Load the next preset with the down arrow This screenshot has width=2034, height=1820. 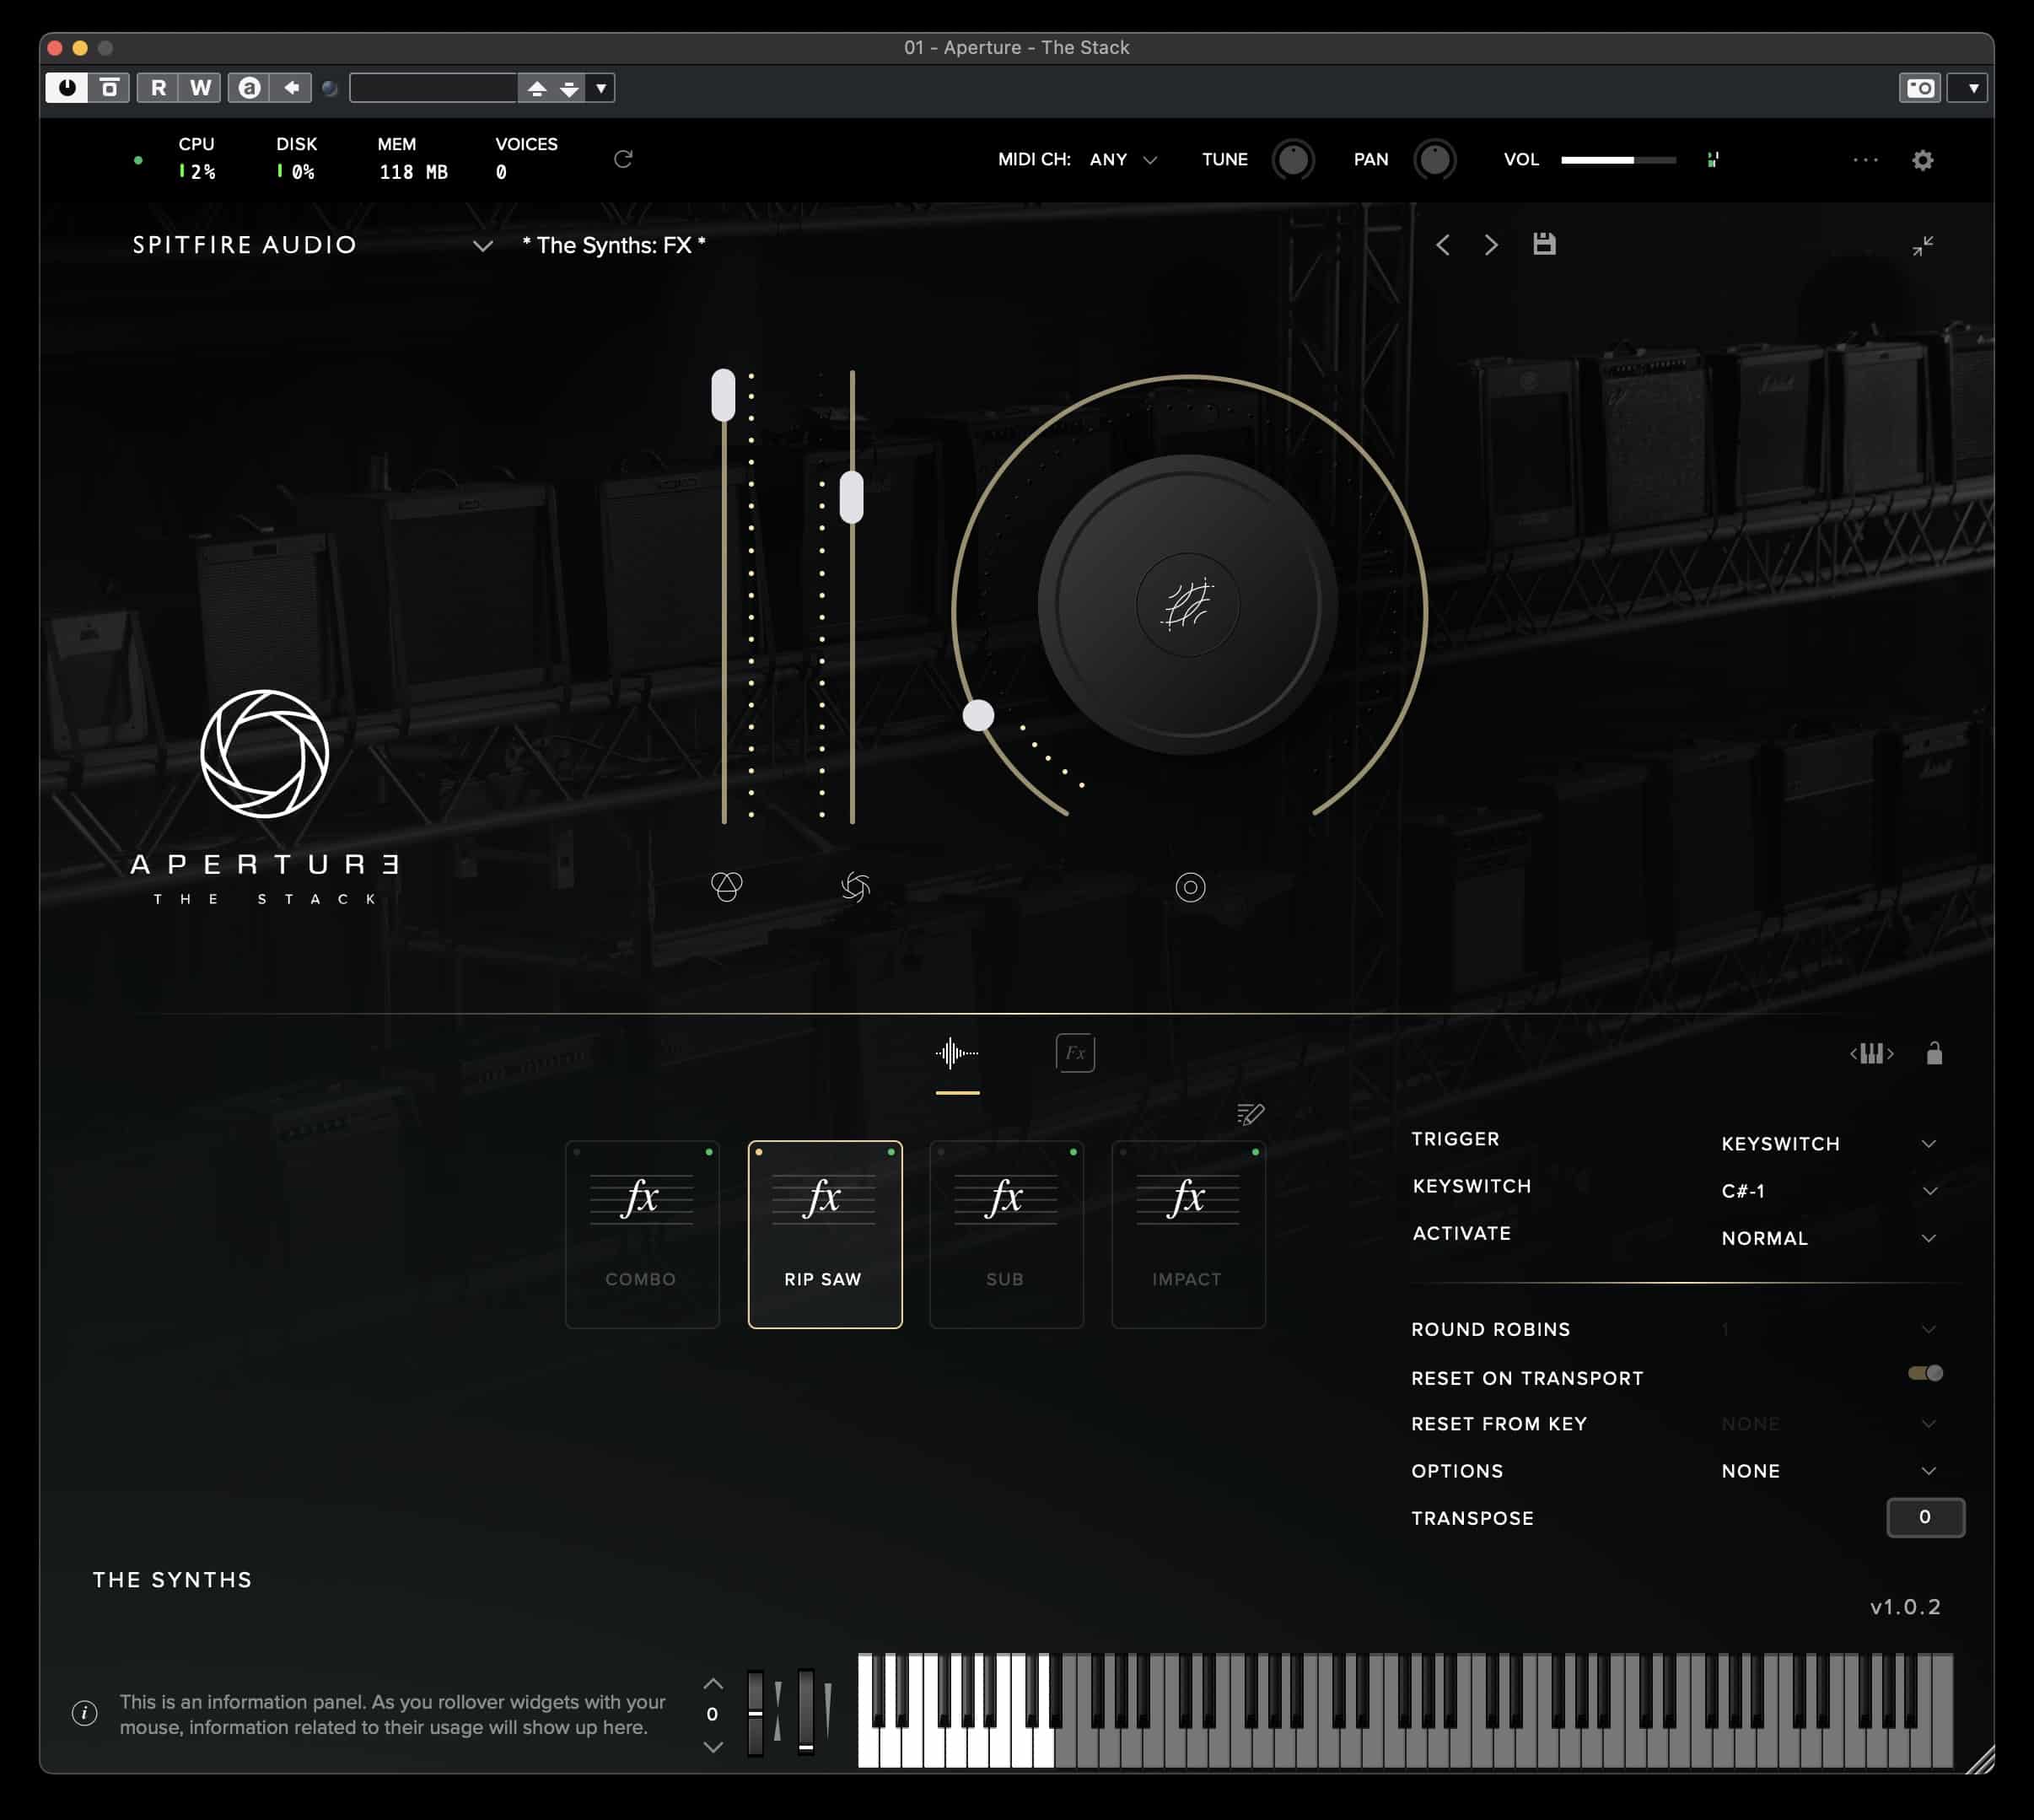pyautogui.click(x=569, y=88)
